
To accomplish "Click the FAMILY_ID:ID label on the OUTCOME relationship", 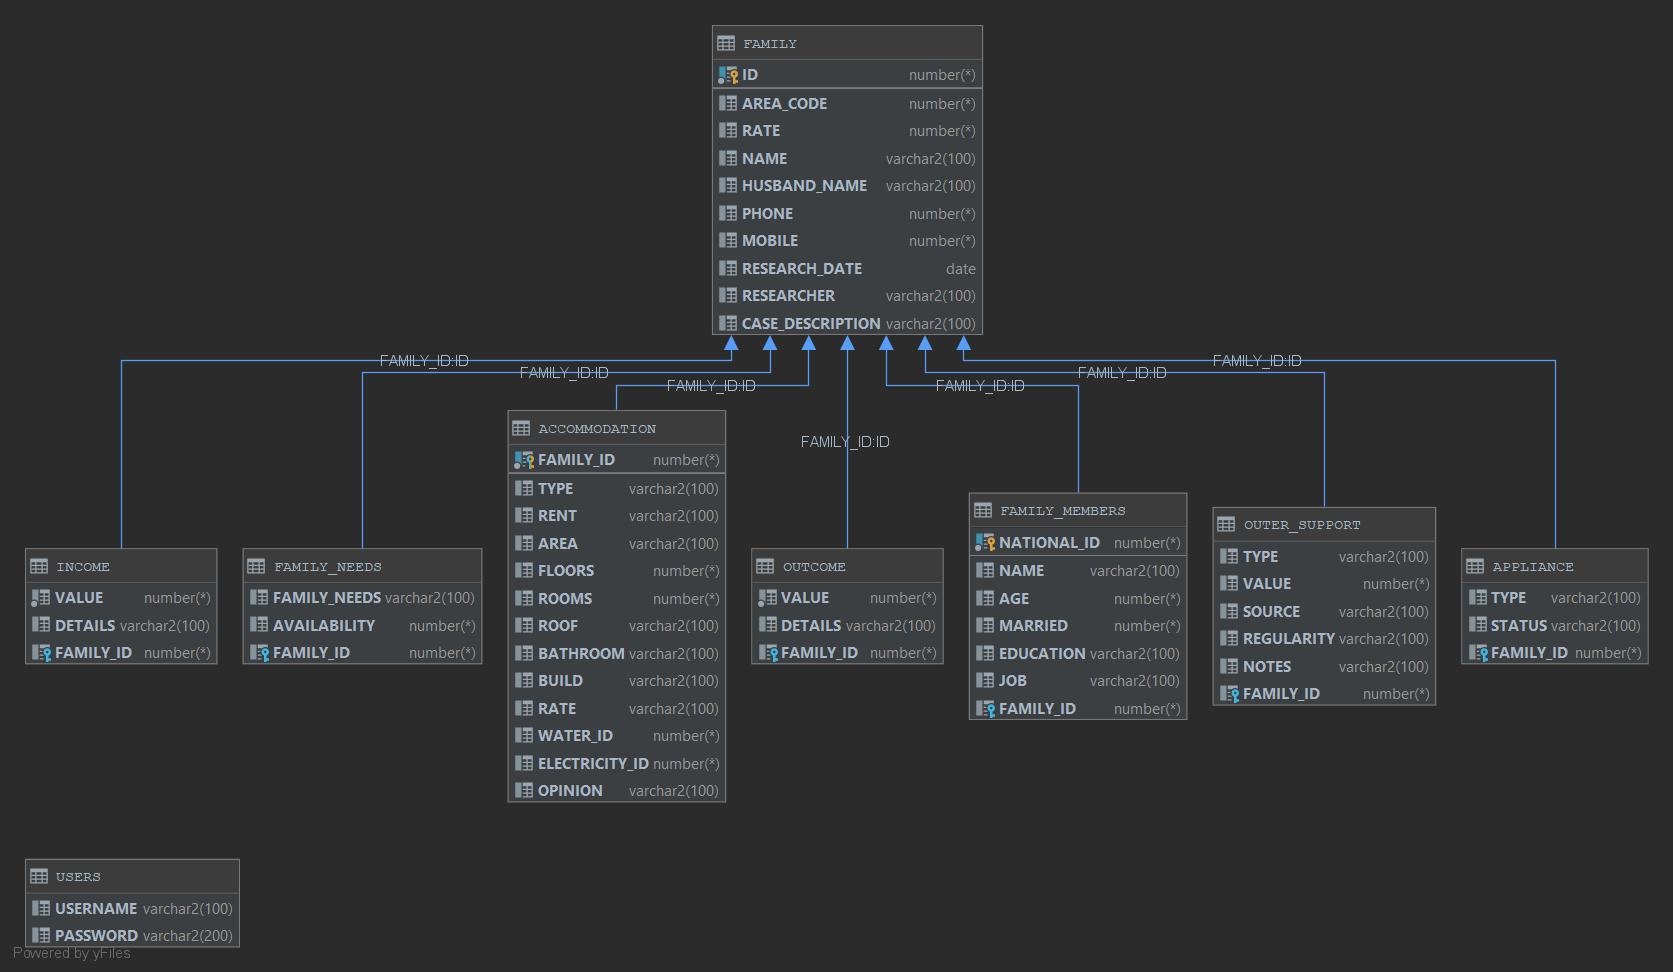I will tap(845, 441).
